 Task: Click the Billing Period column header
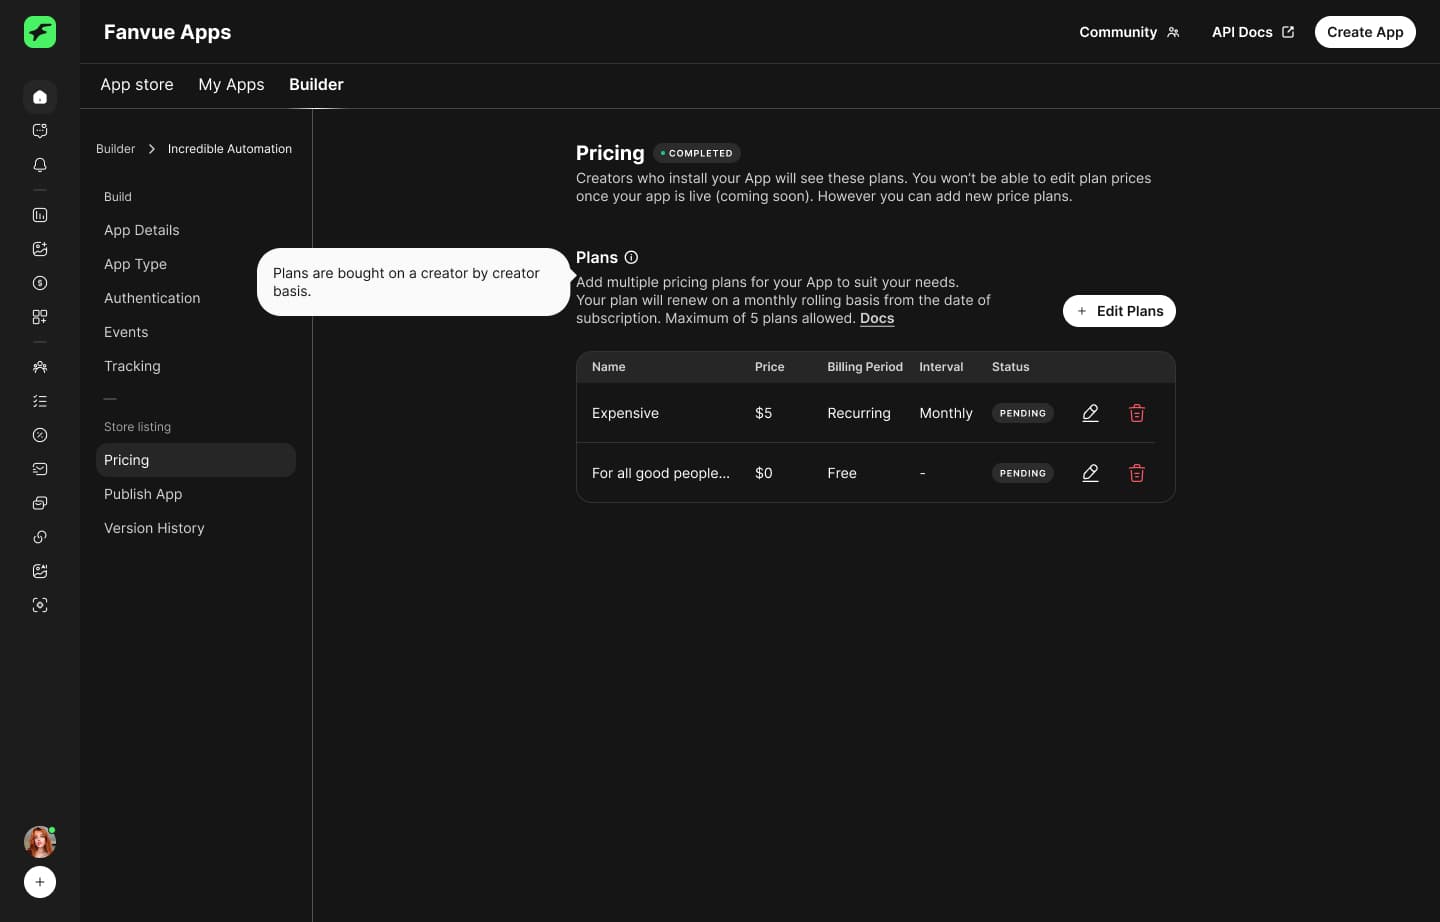tap(865, 367)
